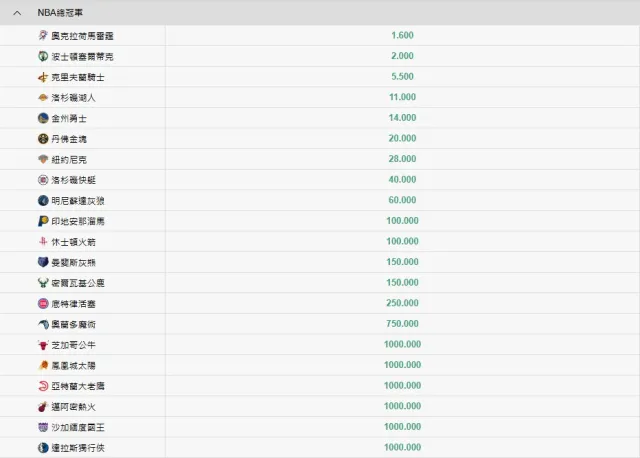Viewport: 640px width, 458px height.
Task: Click the LA Clippers logo
Action: point(43,180)
